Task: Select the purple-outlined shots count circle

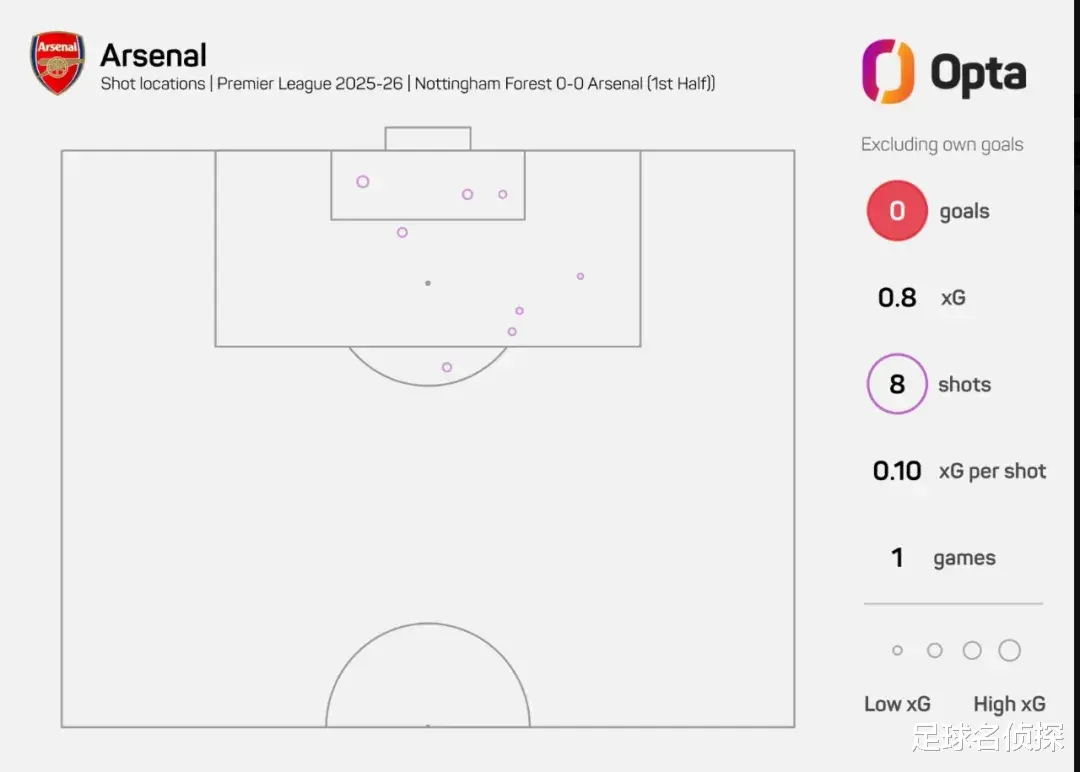Action: pos(897,384)
